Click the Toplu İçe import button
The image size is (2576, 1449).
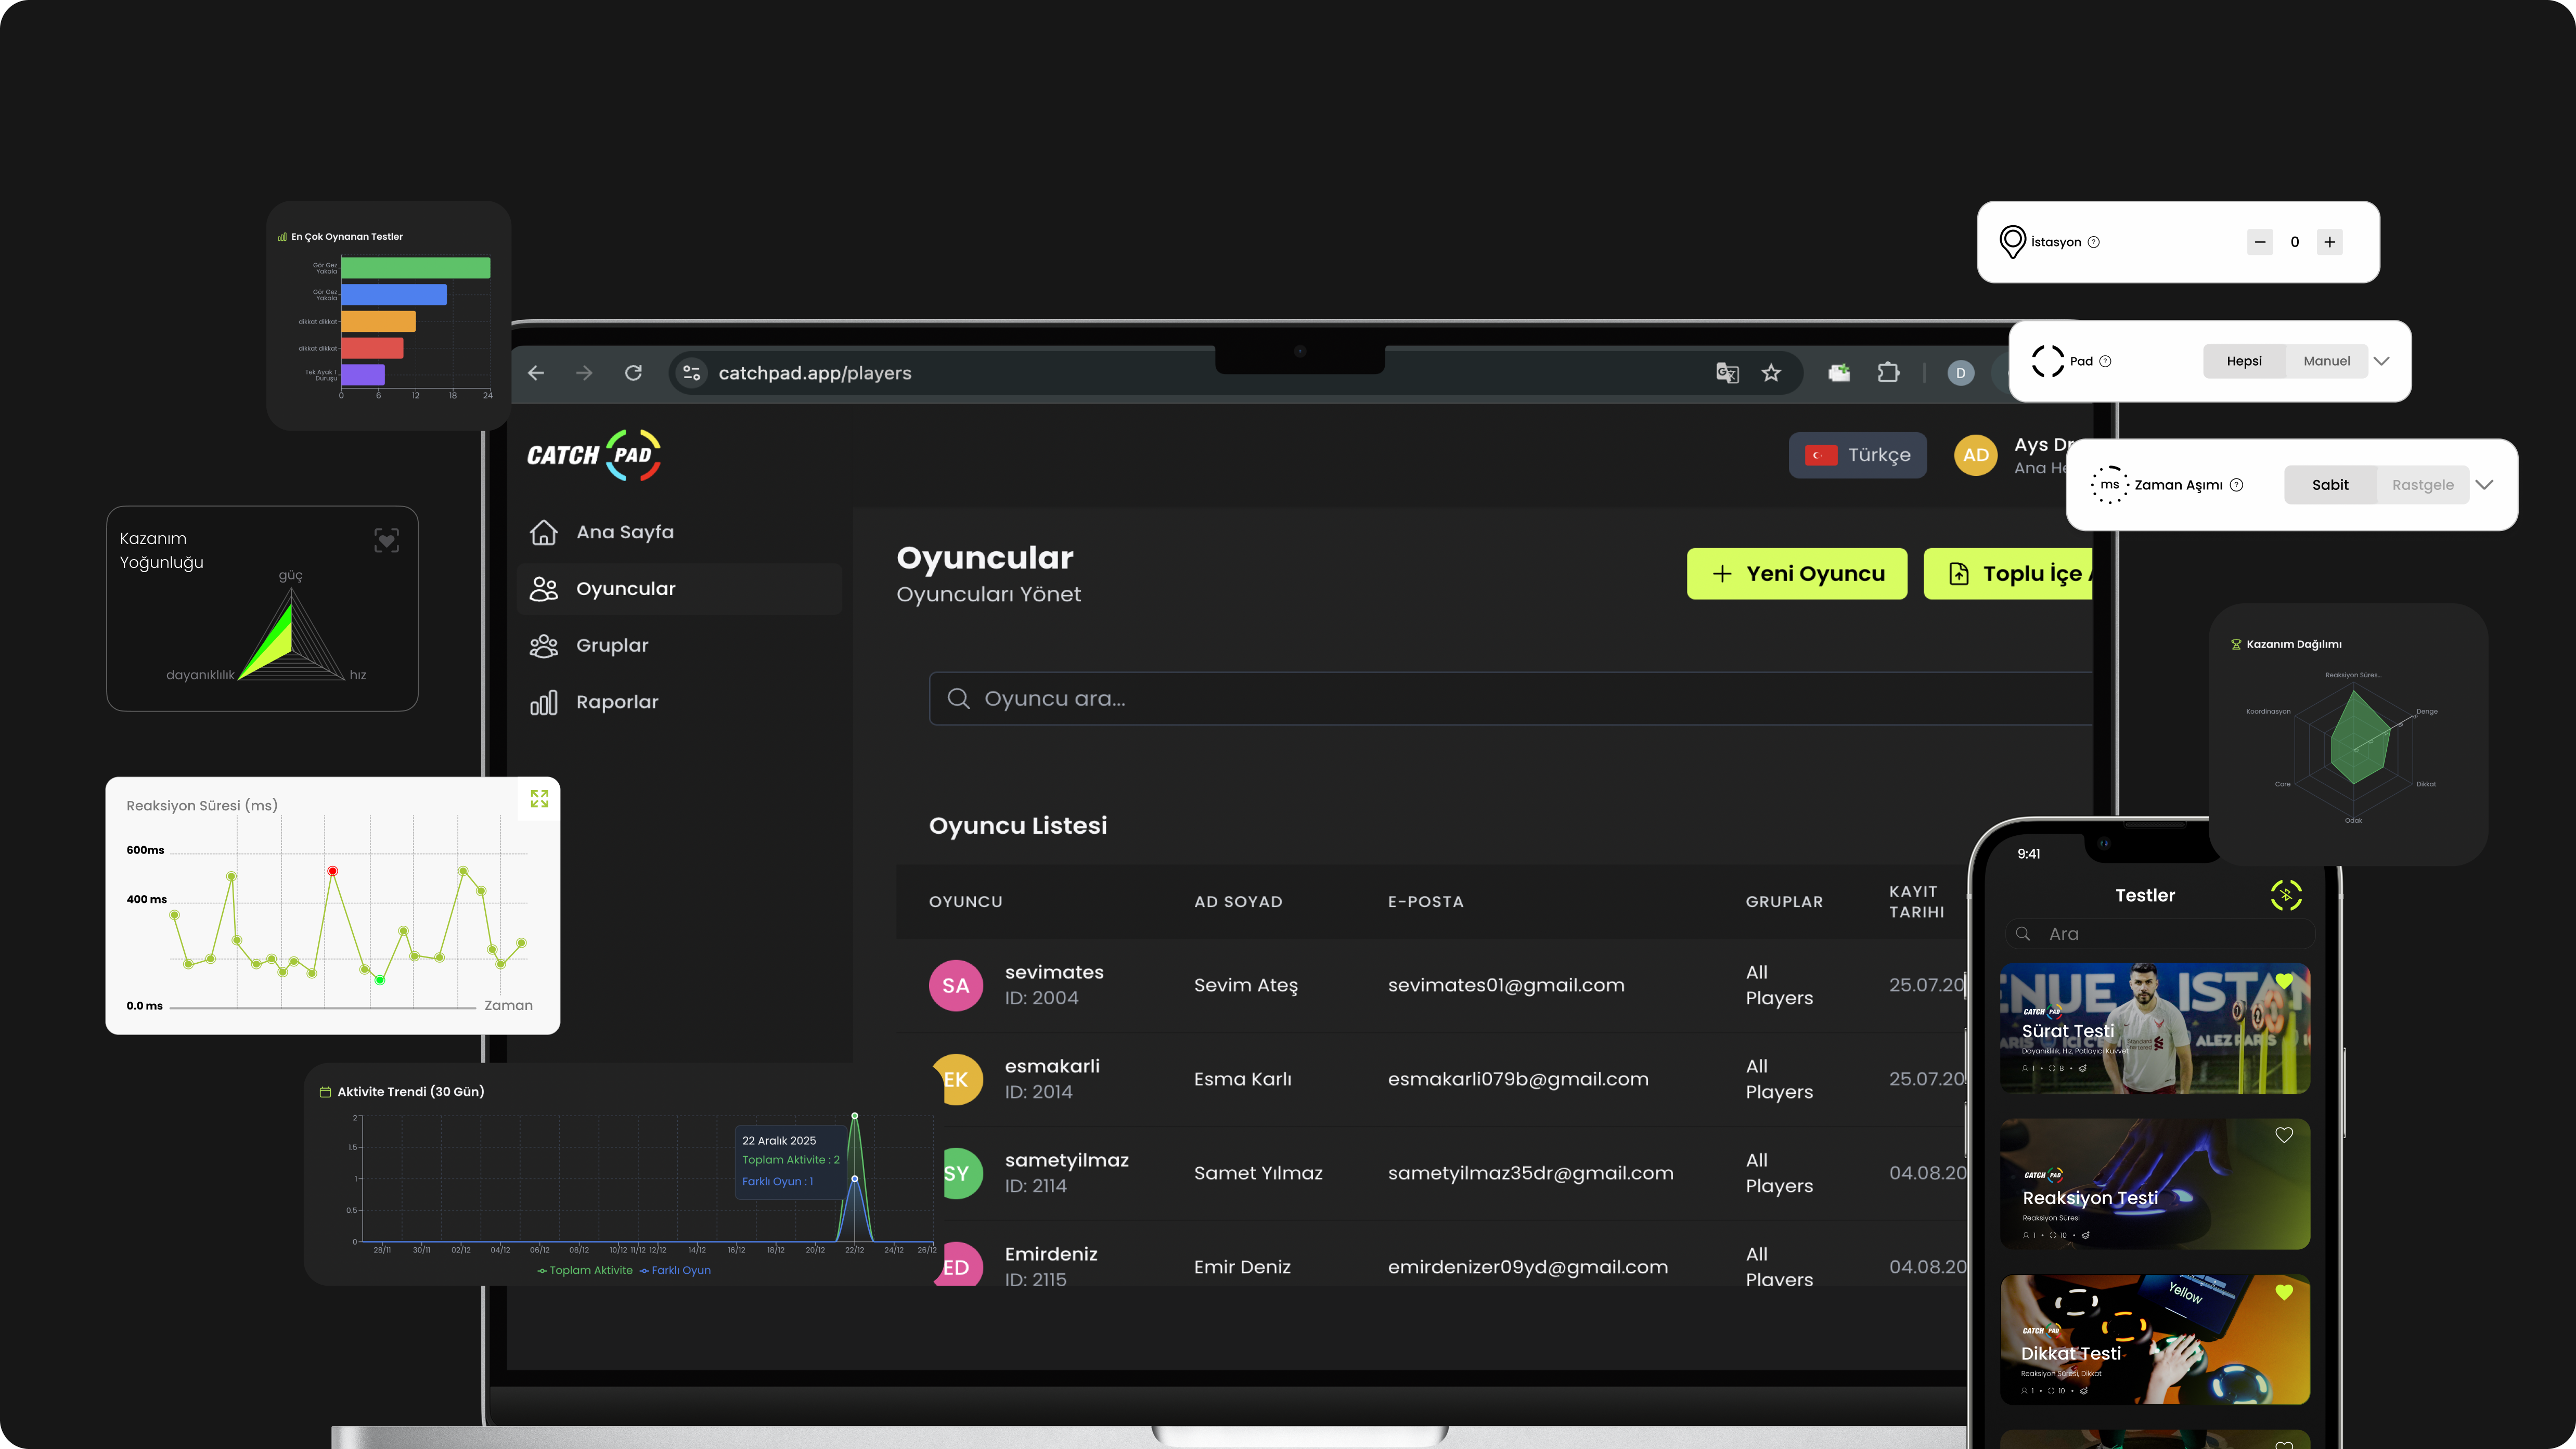pyautogui.click(x=2008, y=574)
